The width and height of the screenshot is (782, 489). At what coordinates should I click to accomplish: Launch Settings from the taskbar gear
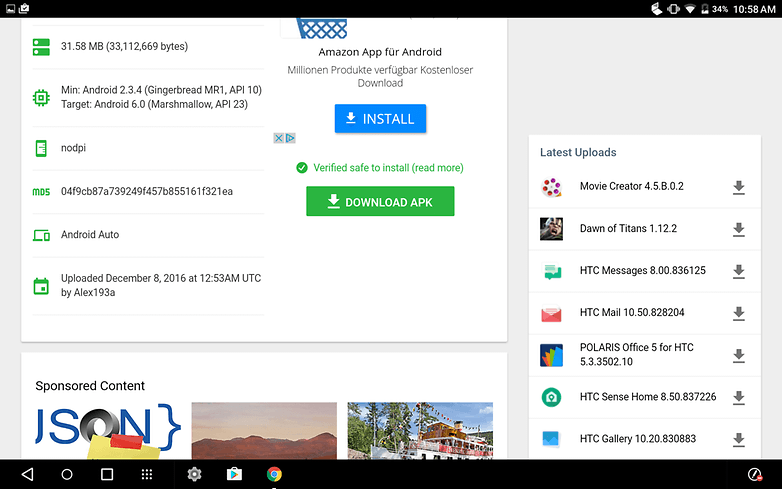point(194,474)
